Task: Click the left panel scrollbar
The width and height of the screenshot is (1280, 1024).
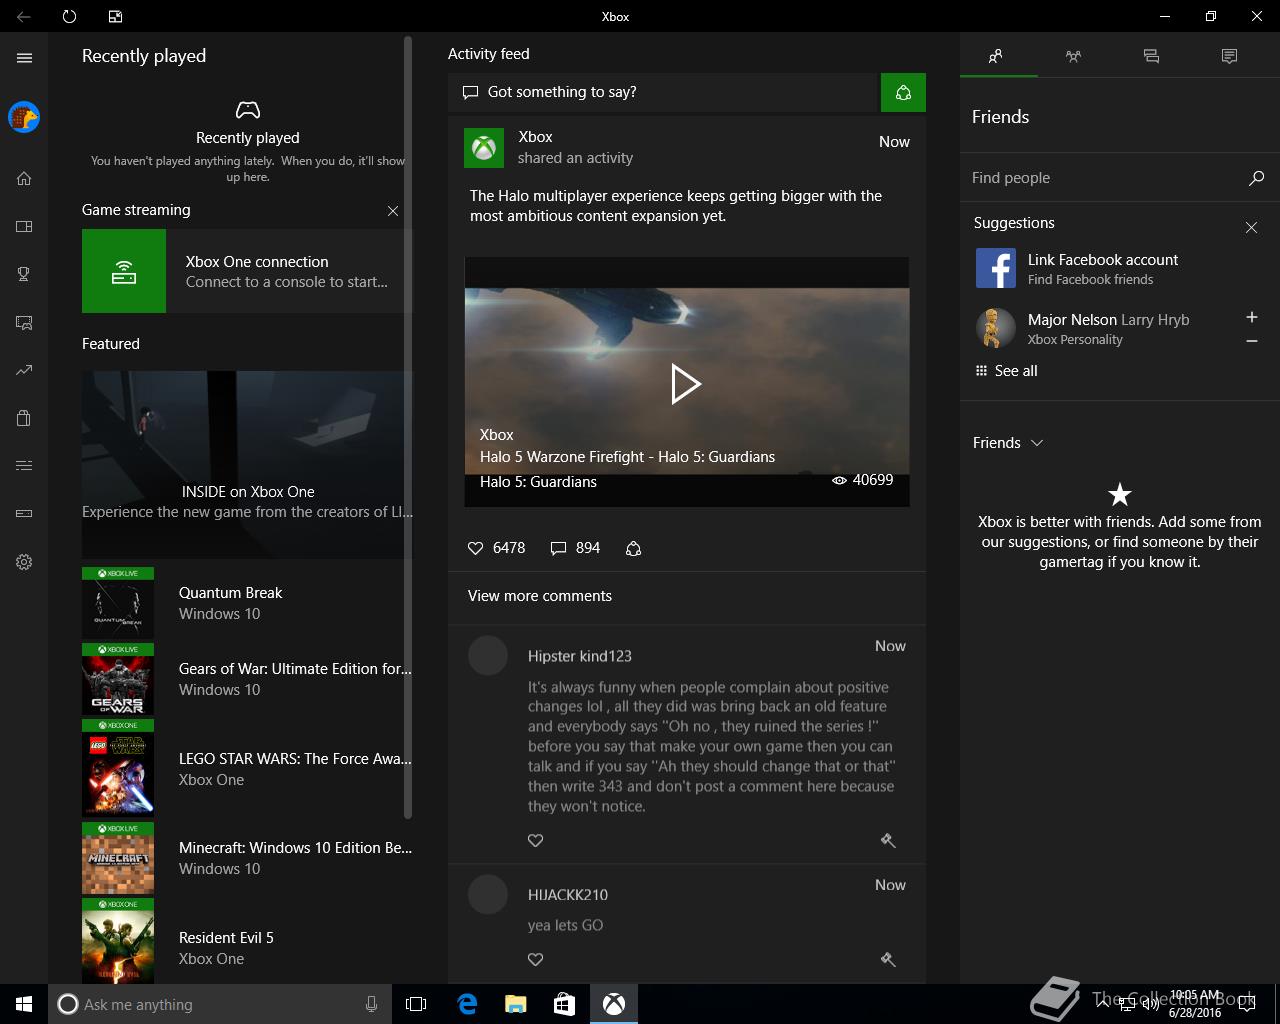Action: (x=408, y=427)
